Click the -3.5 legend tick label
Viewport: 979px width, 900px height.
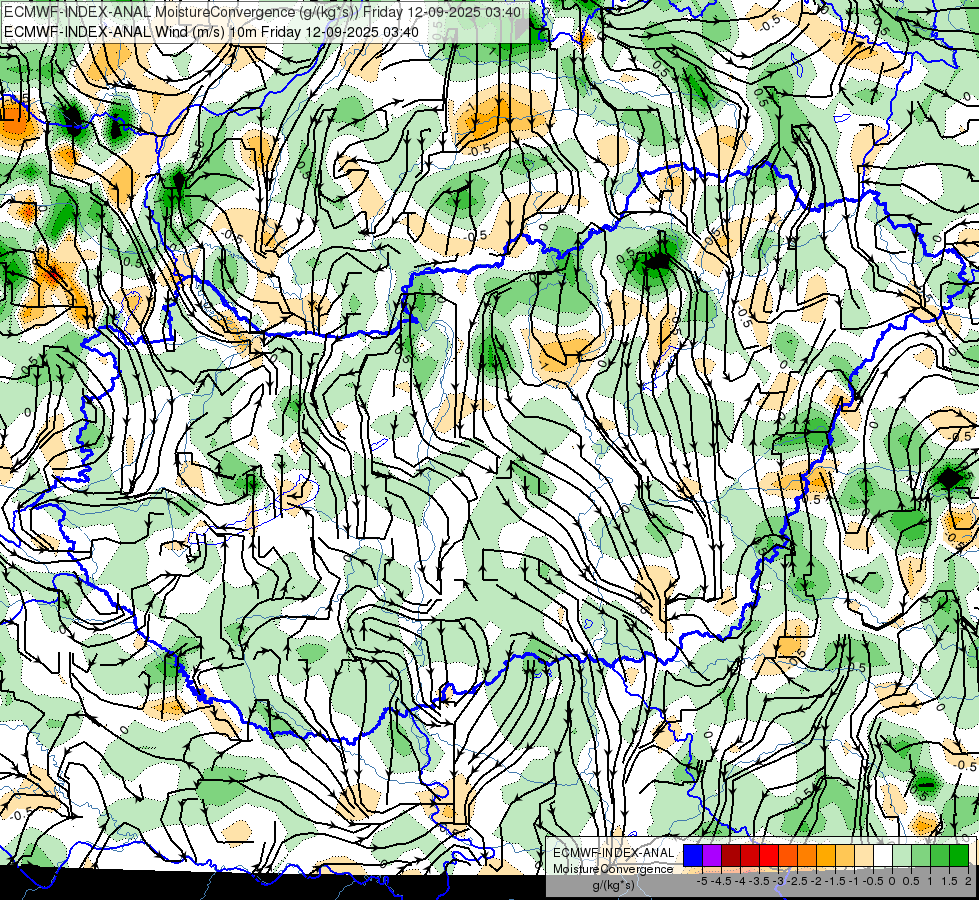pos(760,881)
